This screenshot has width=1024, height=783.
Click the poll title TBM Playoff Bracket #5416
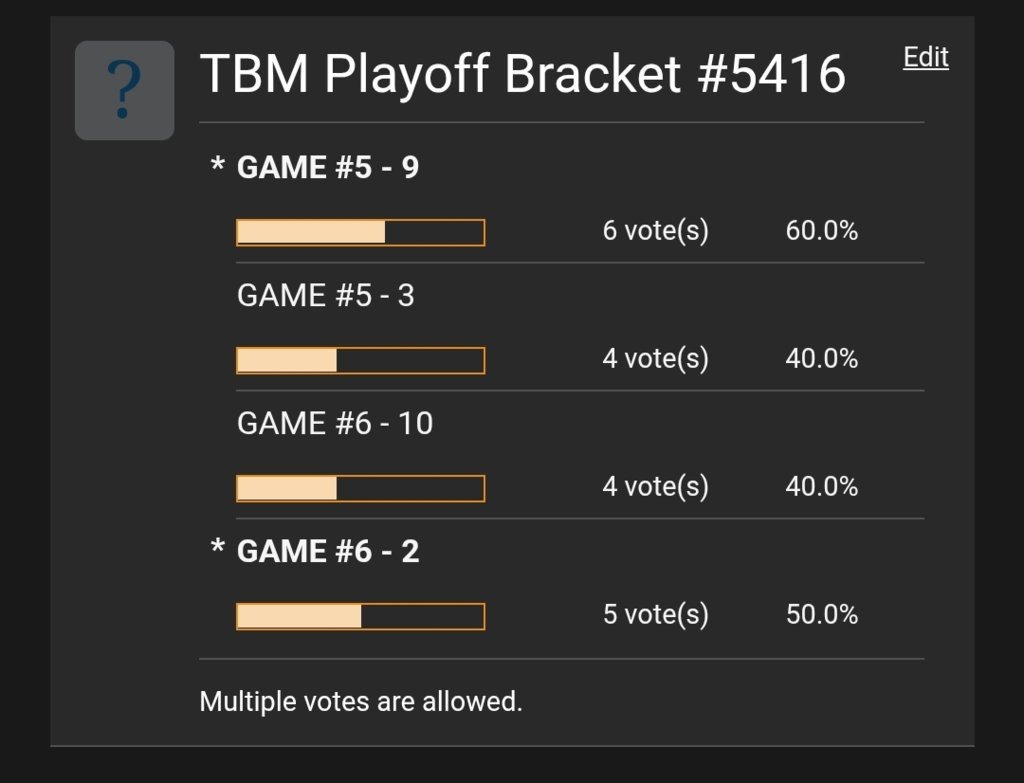522,74
